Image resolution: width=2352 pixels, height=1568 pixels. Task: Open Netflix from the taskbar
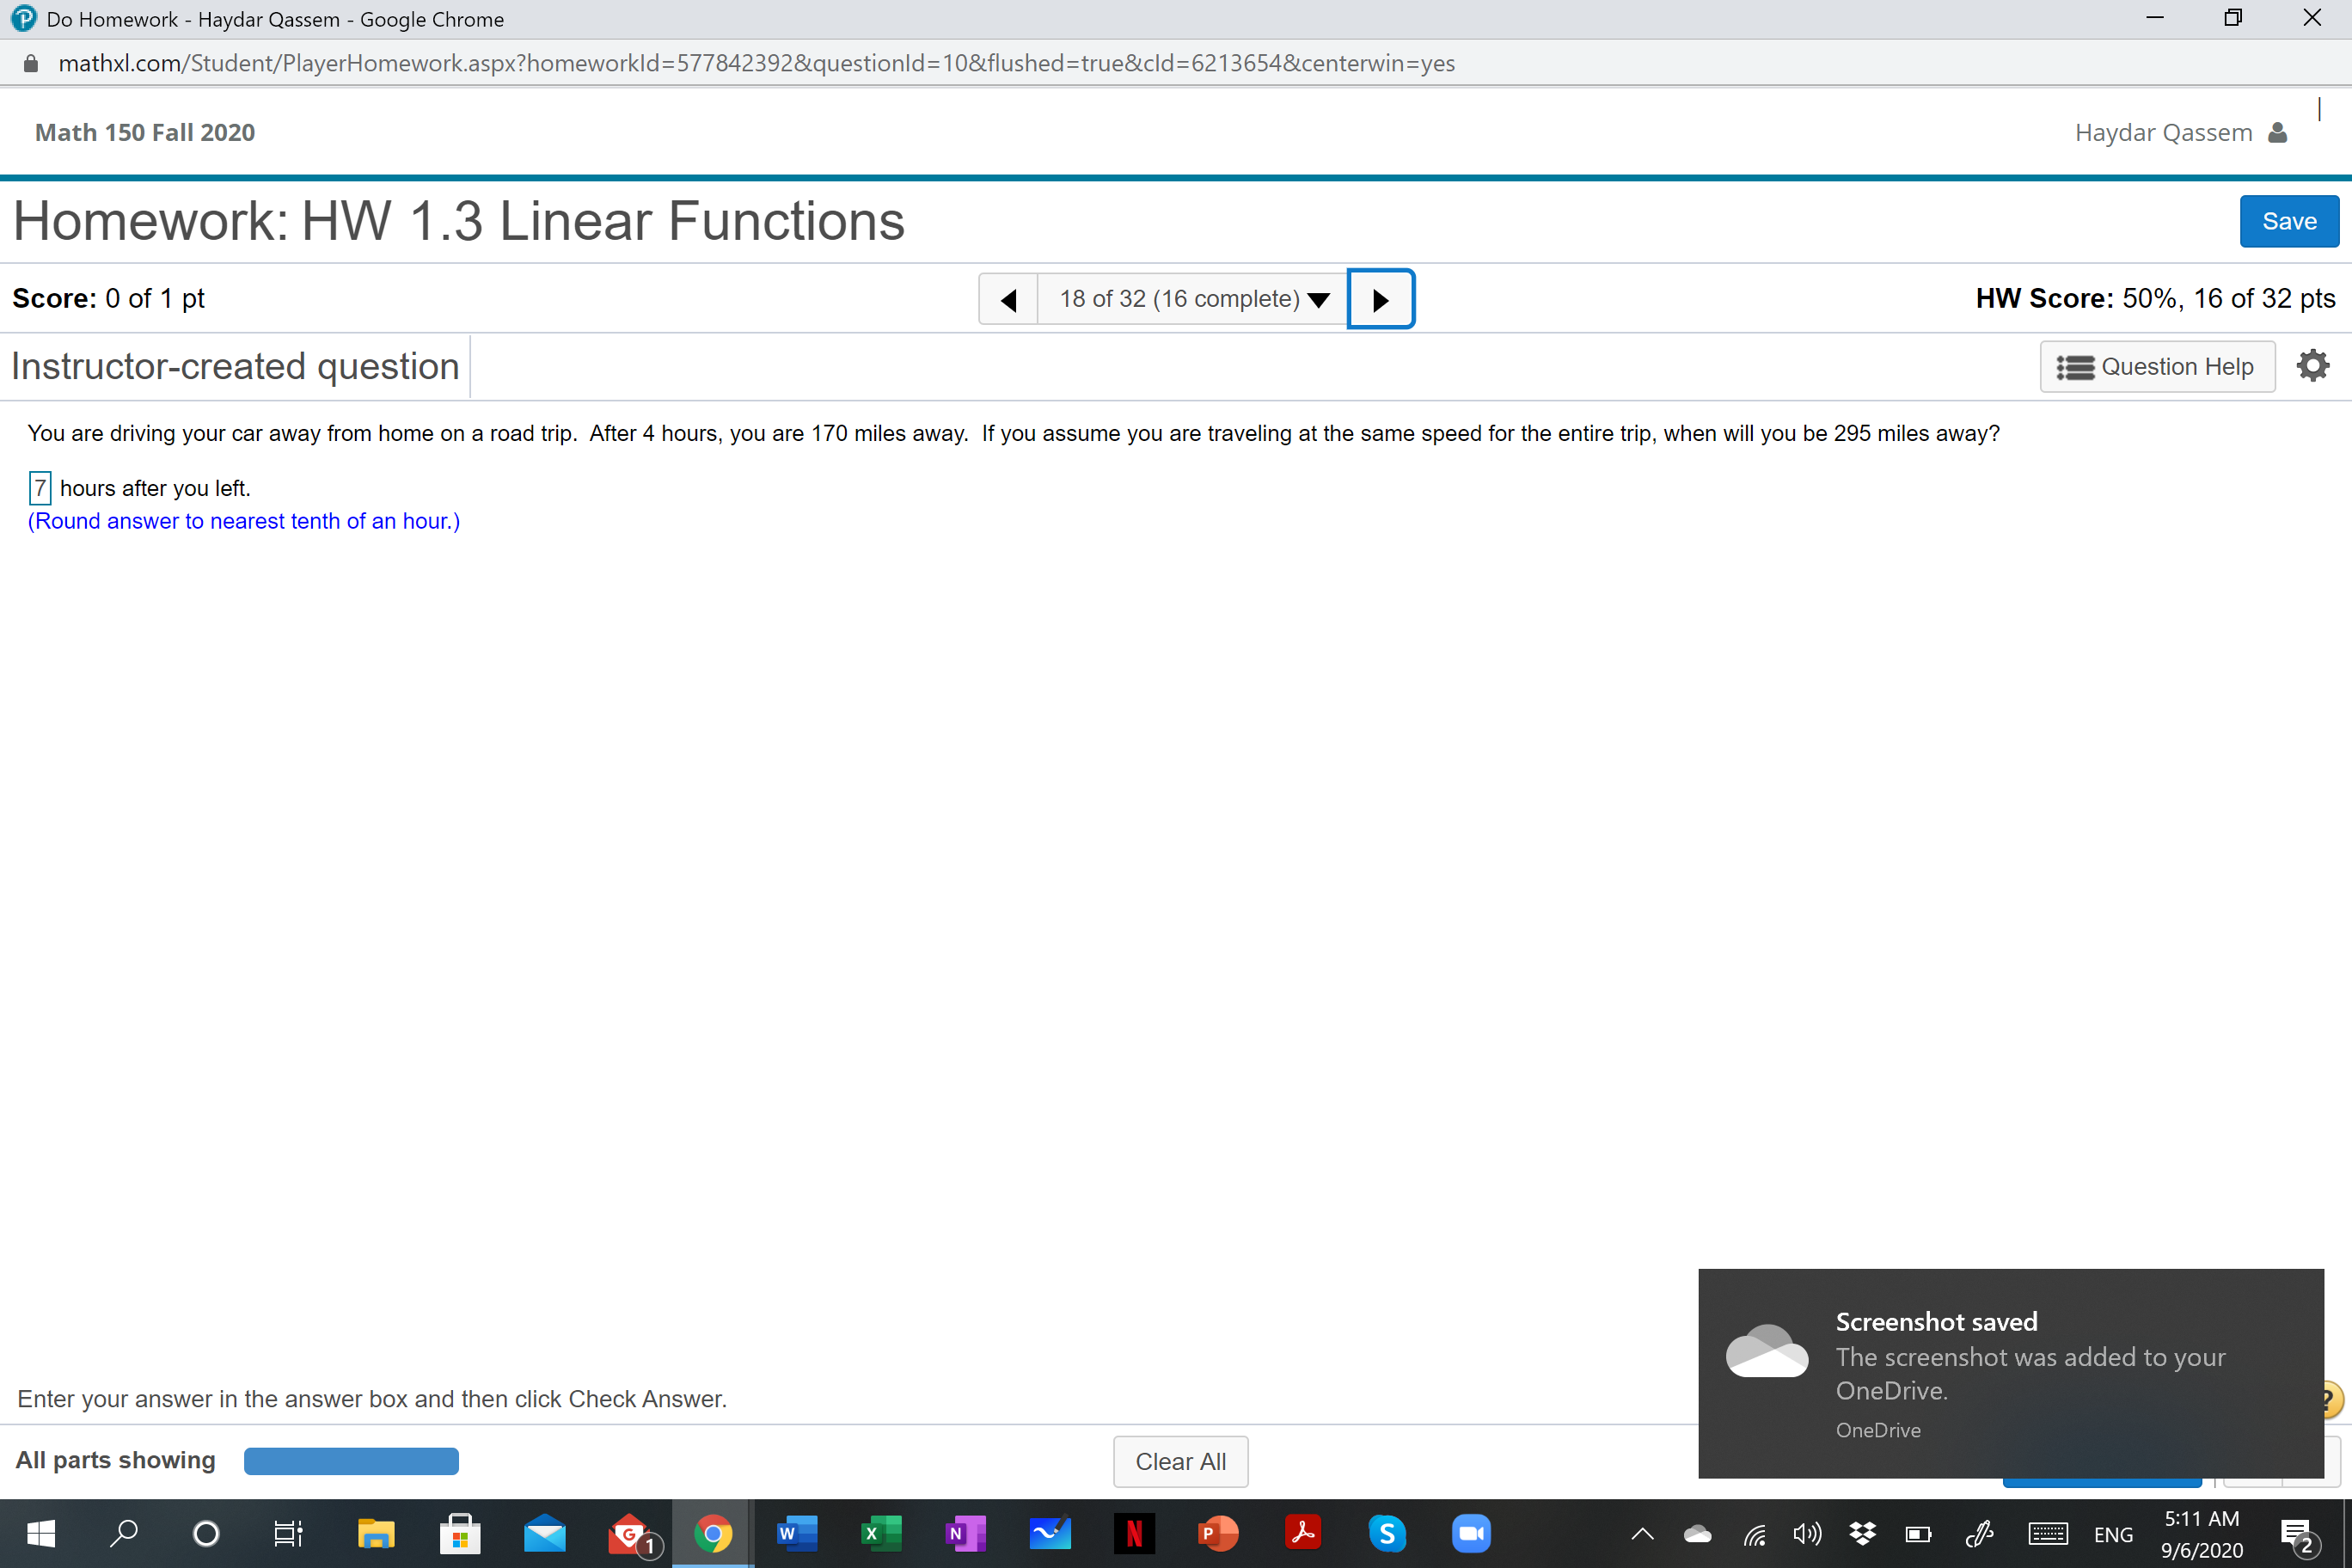tap(1134, 1533)
